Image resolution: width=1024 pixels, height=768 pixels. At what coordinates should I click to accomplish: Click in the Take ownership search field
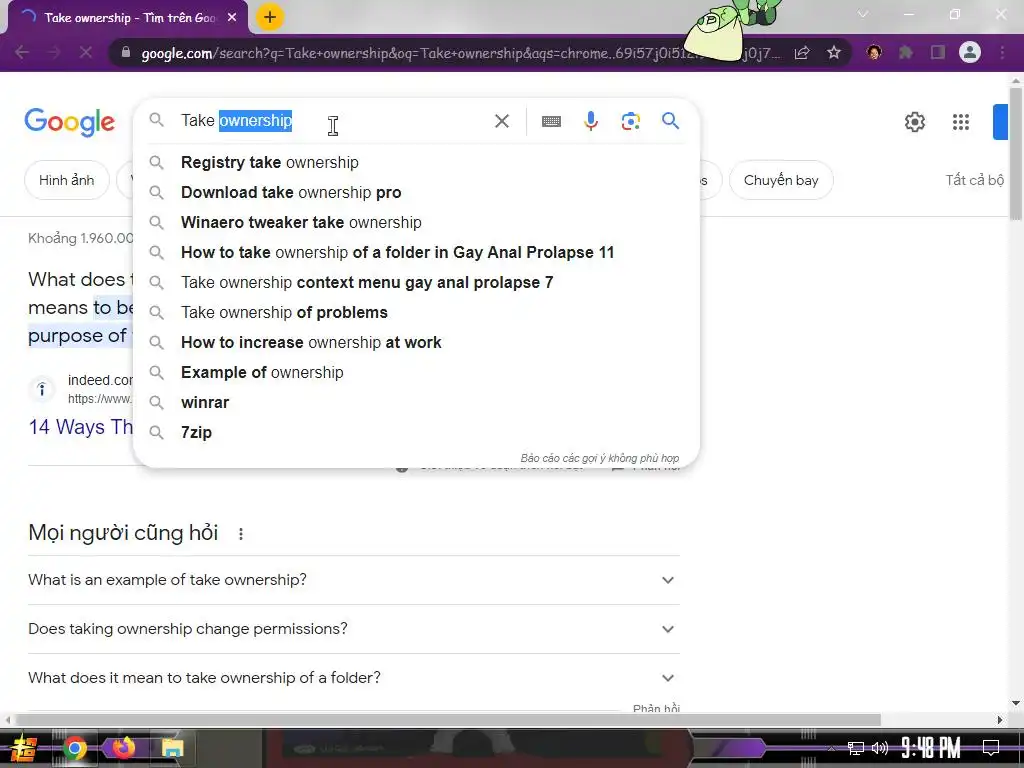coord(333,121)
